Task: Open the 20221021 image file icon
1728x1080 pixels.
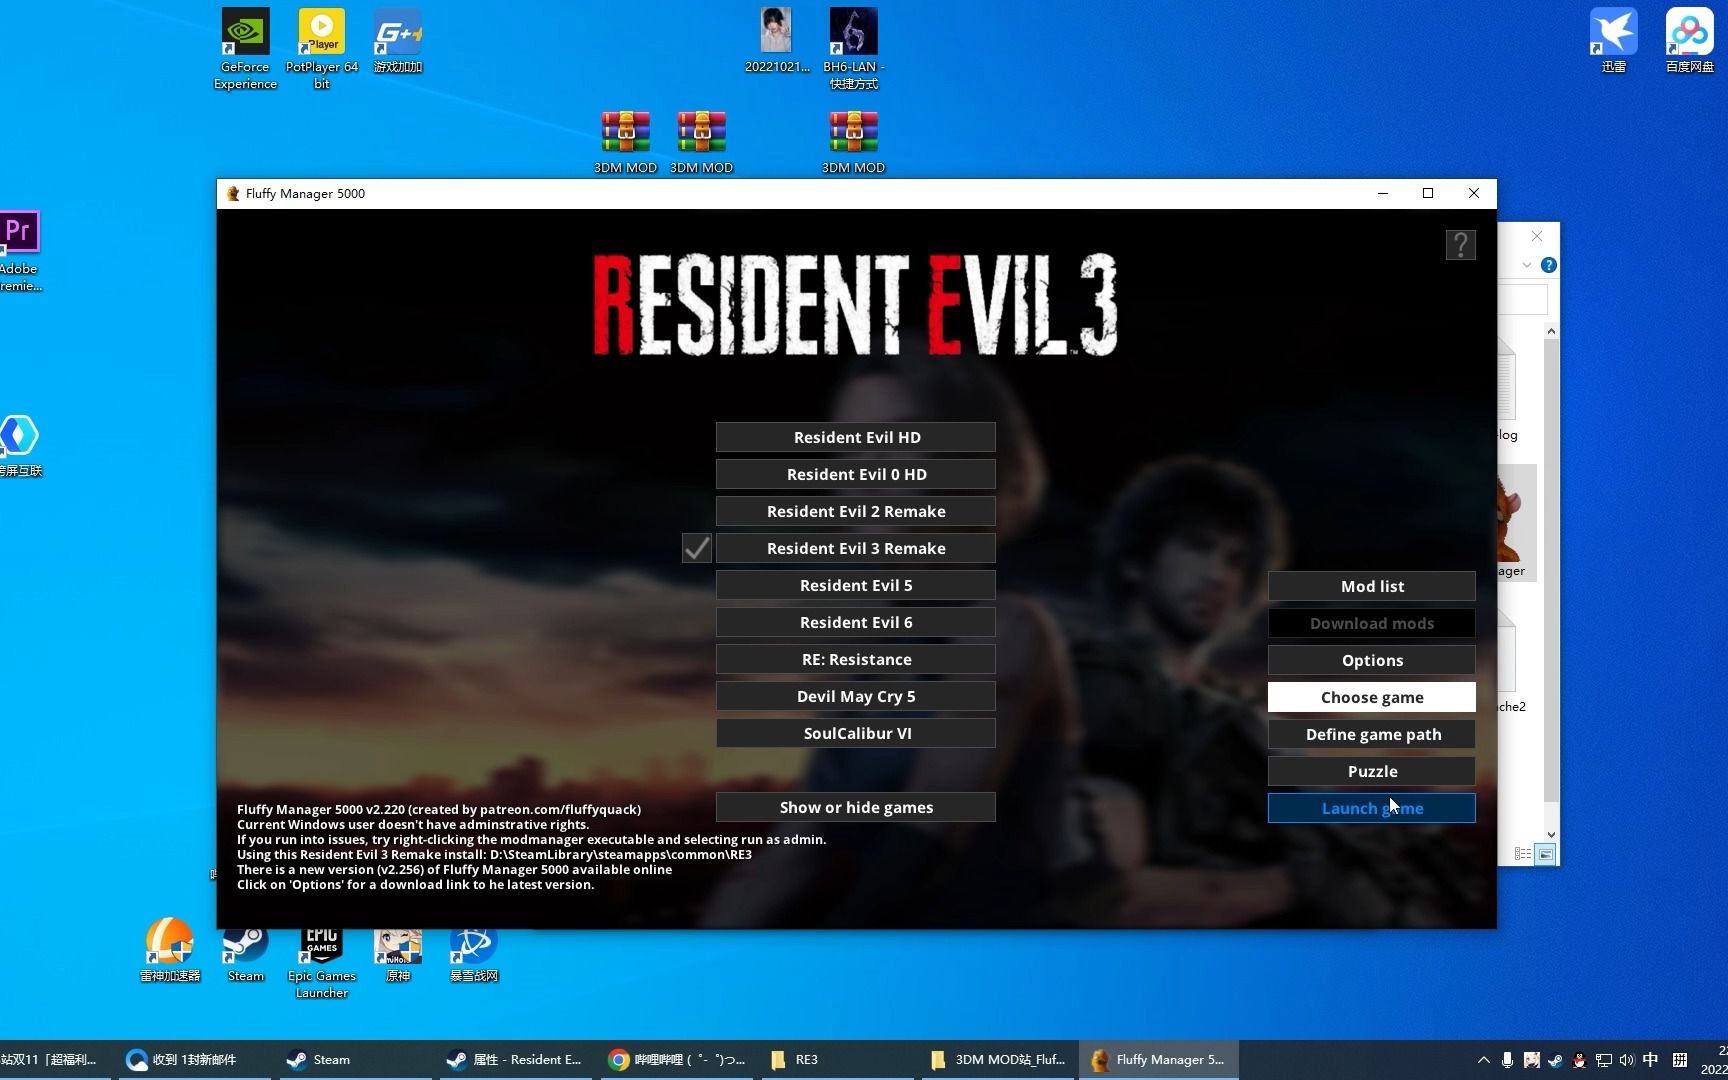Action: coord(776,40)
